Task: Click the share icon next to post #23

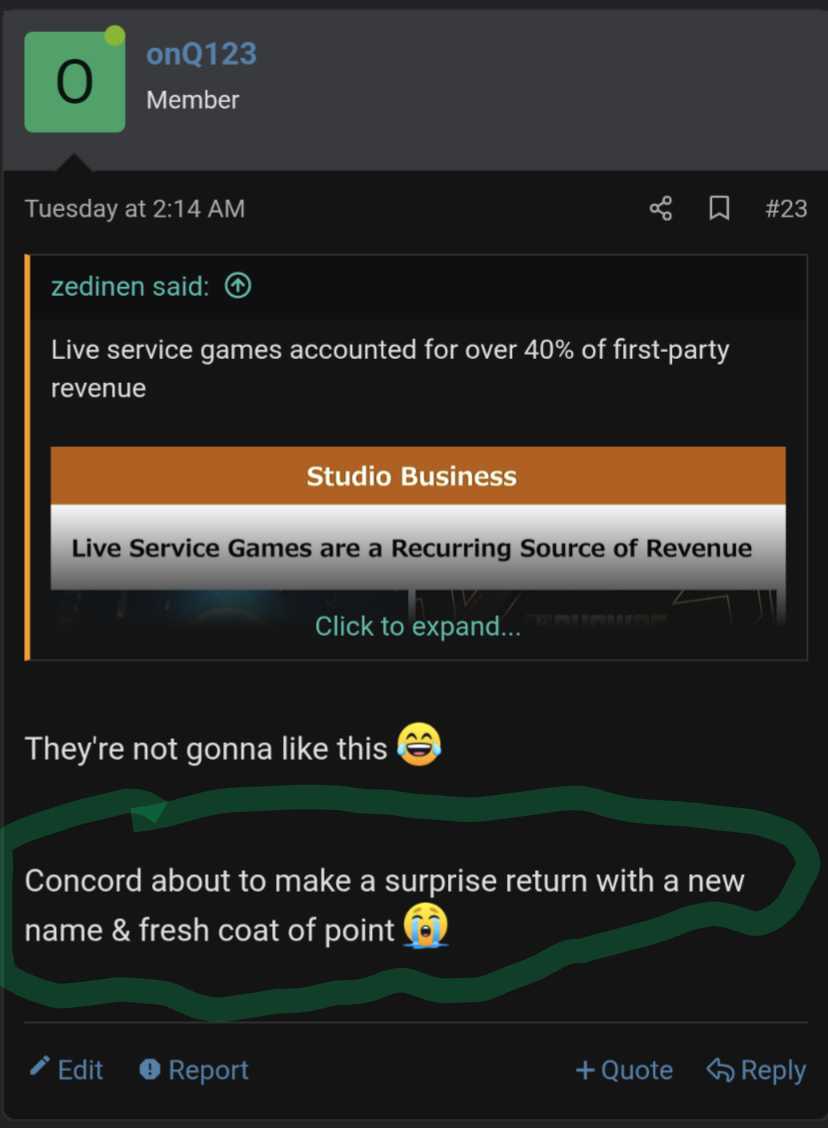Action: click(660, 209)
